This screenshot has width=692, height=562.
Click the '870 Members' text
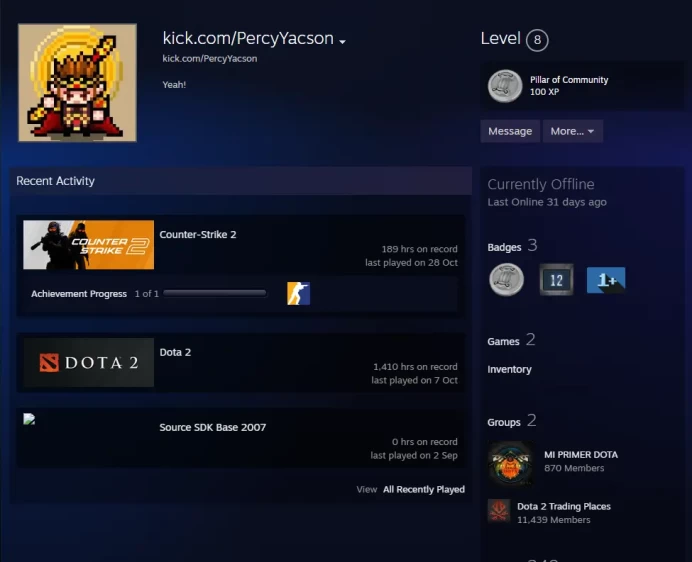pos(574,468)
